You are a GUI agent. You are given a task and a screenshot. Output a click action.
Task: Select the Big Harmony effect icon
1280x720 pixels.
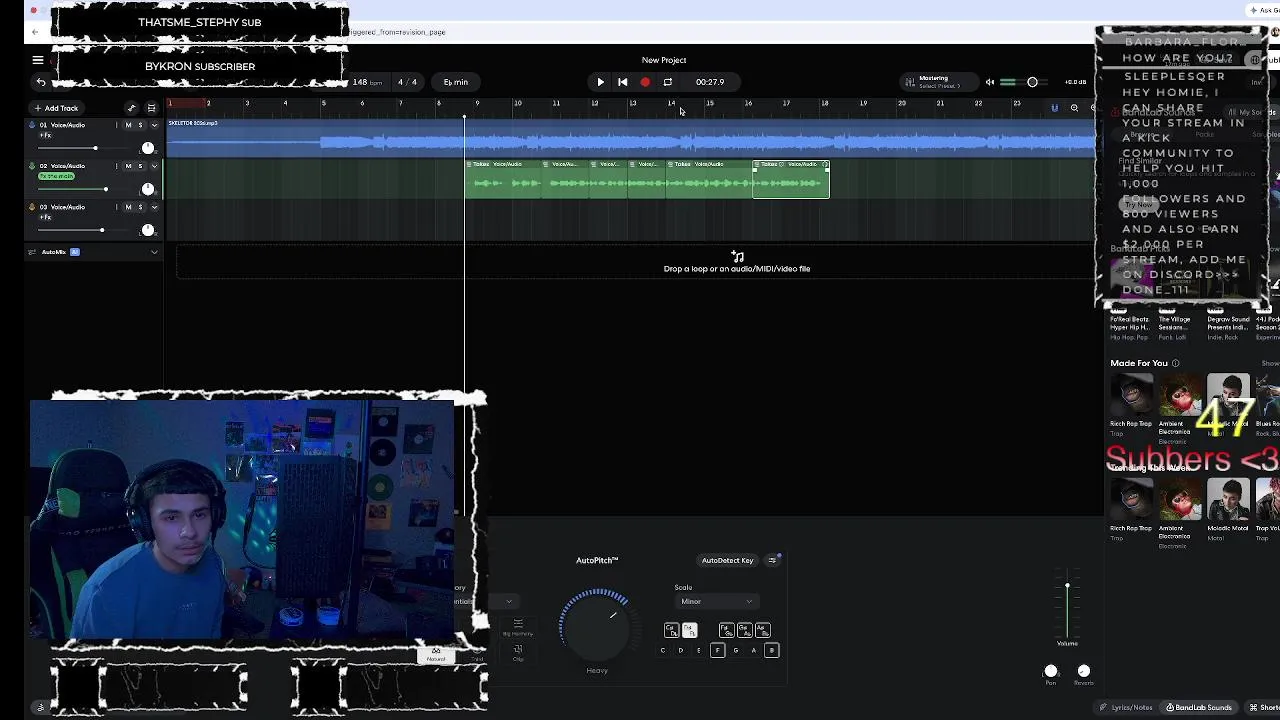pos(518,627)
